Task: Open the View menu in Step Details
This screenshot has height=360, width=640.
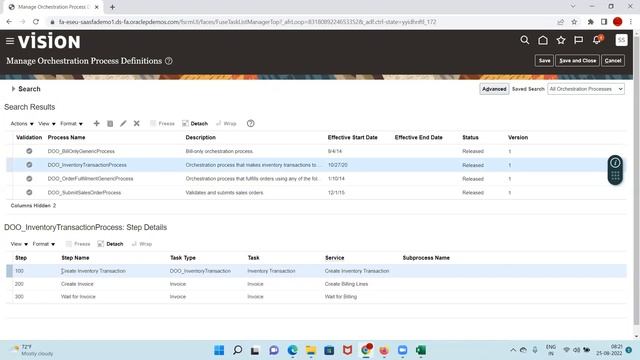Action: [x=19, y=244]
